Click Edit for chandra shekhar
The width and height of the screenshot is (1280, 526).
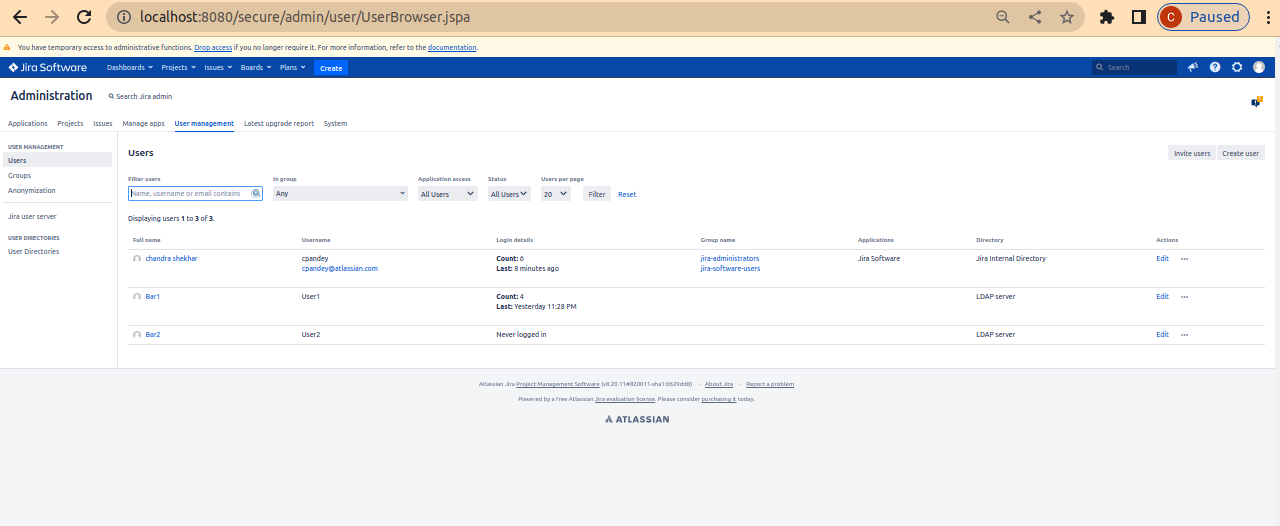coord(1162,258)
